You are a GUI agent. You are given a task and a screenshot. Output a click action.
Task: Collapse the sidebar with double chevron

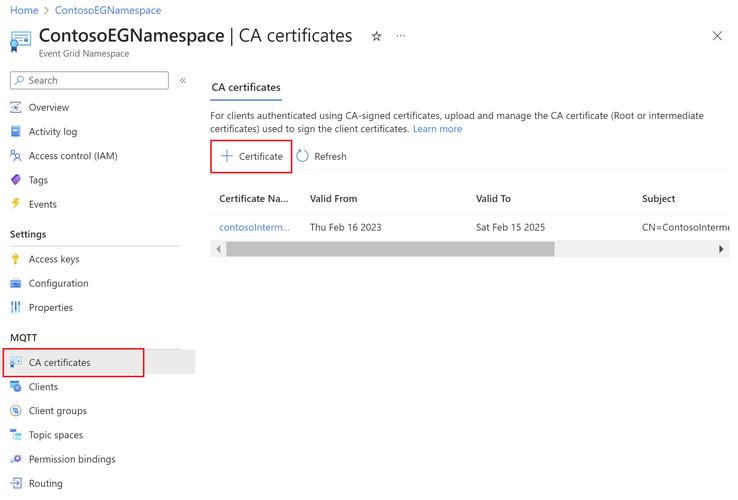coord(183,81)
